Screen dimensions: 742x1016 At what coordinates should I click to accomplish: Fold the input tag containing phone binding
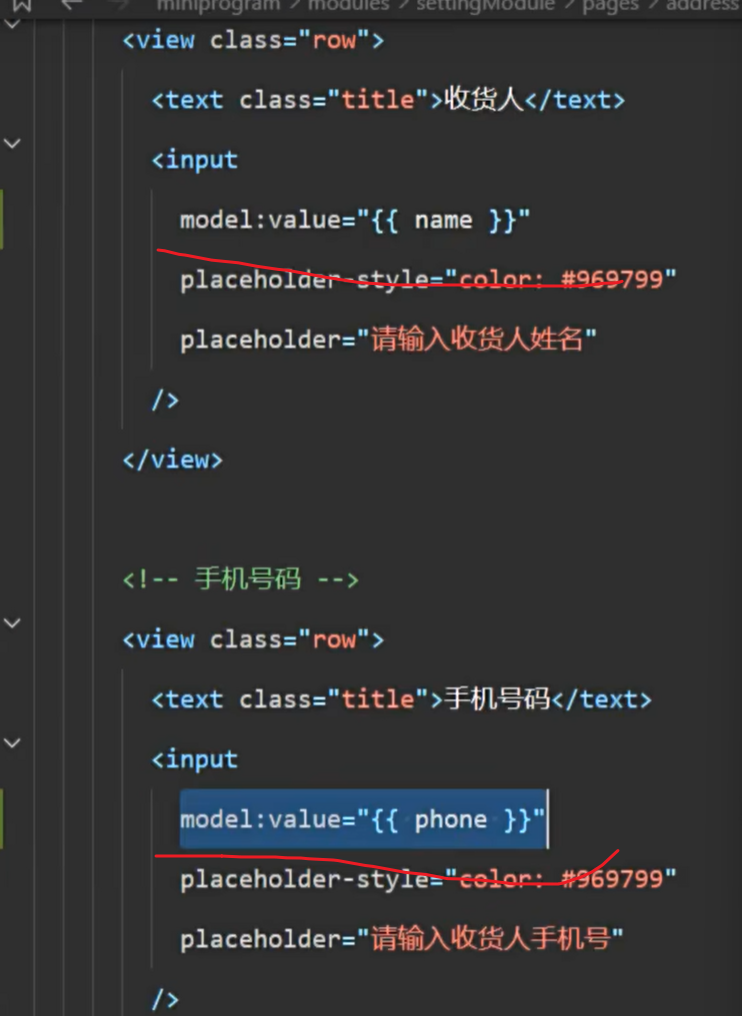point(12,743)
